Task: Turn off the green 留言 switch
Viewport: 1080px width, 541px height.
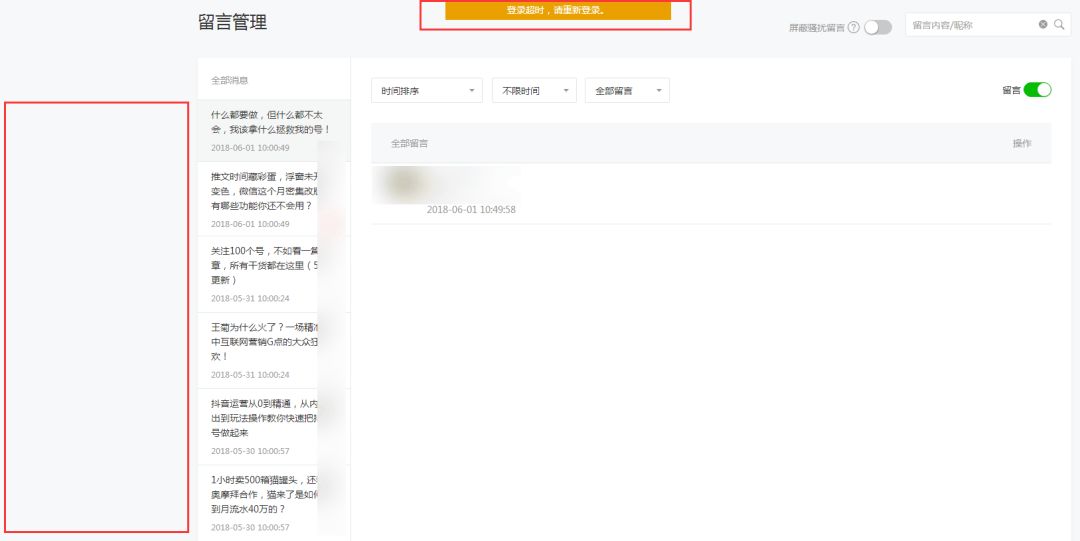Action: point(1038,90)
